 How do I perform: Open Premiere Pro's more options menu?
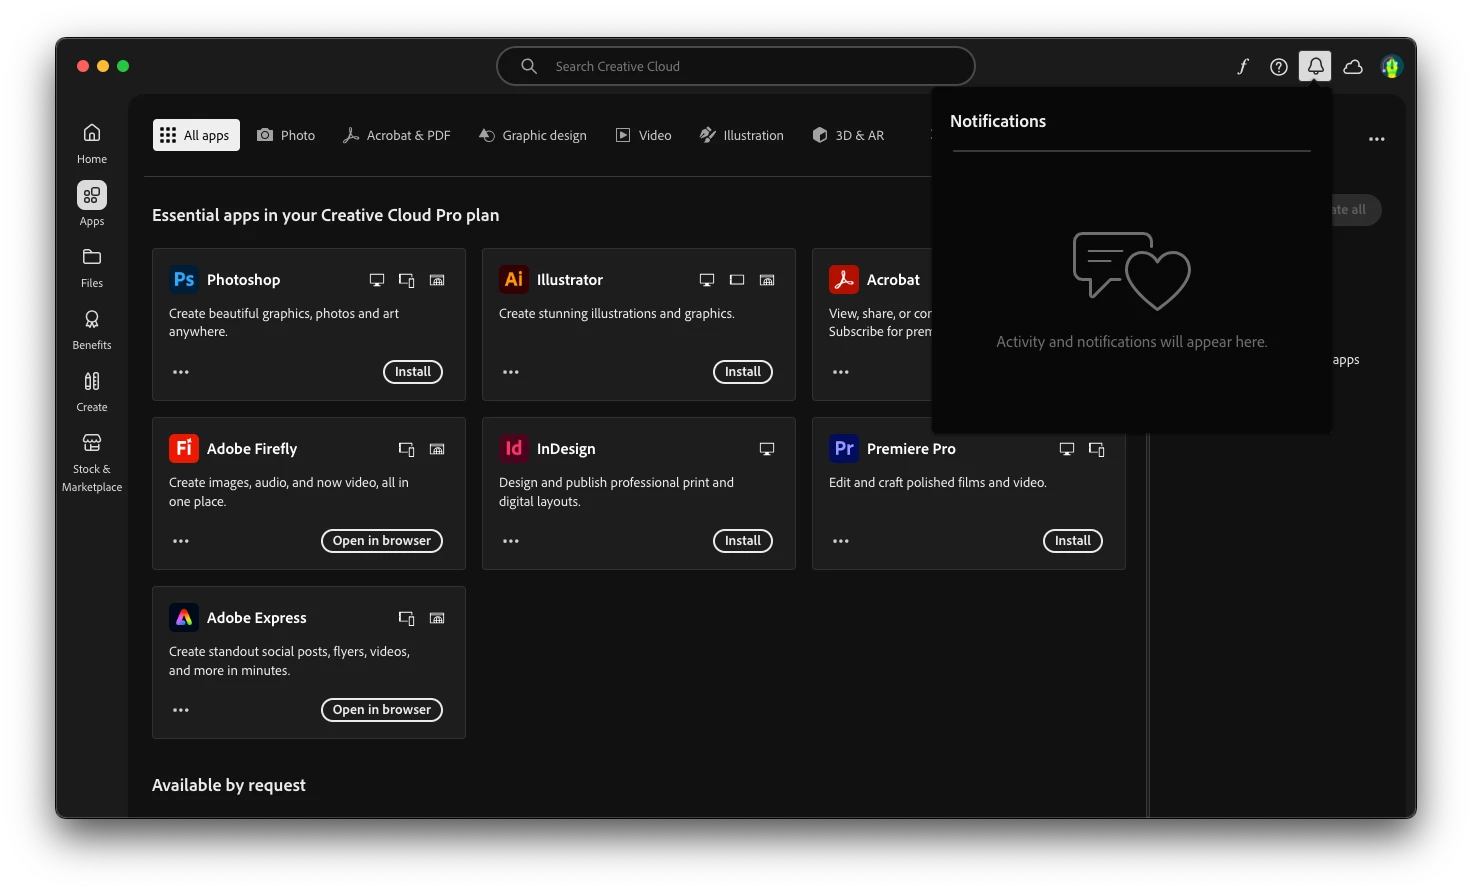[841, 541]
